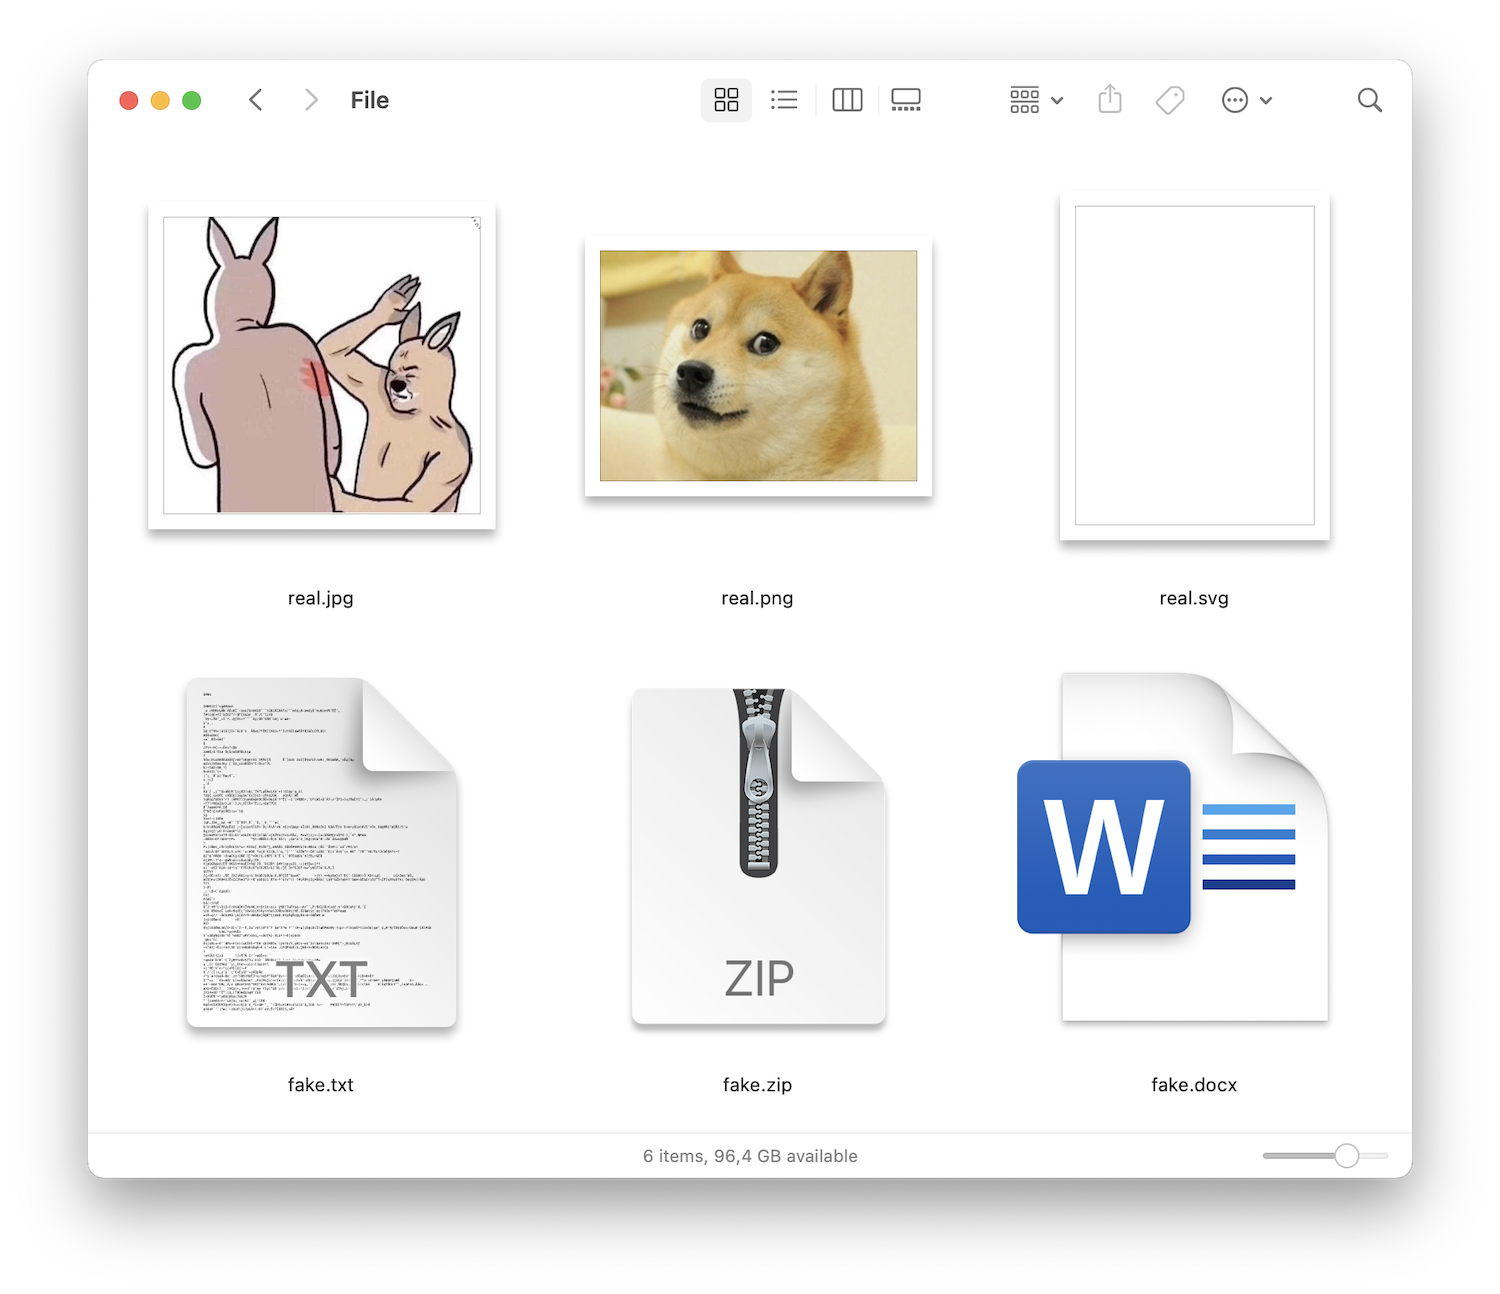
Task: Switch to Gallery view
Action: click(906, 100)
